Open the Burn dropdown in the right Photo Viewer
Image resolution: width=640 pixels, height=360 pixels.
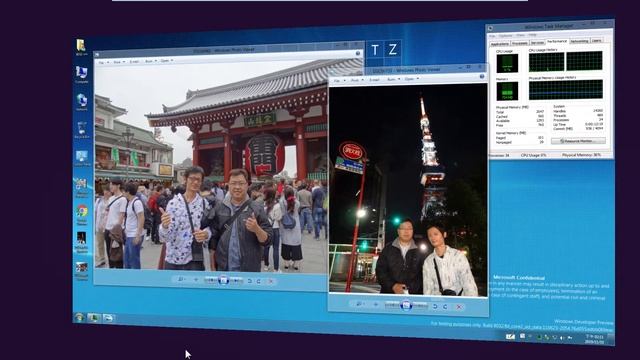[x=393, y=79]
